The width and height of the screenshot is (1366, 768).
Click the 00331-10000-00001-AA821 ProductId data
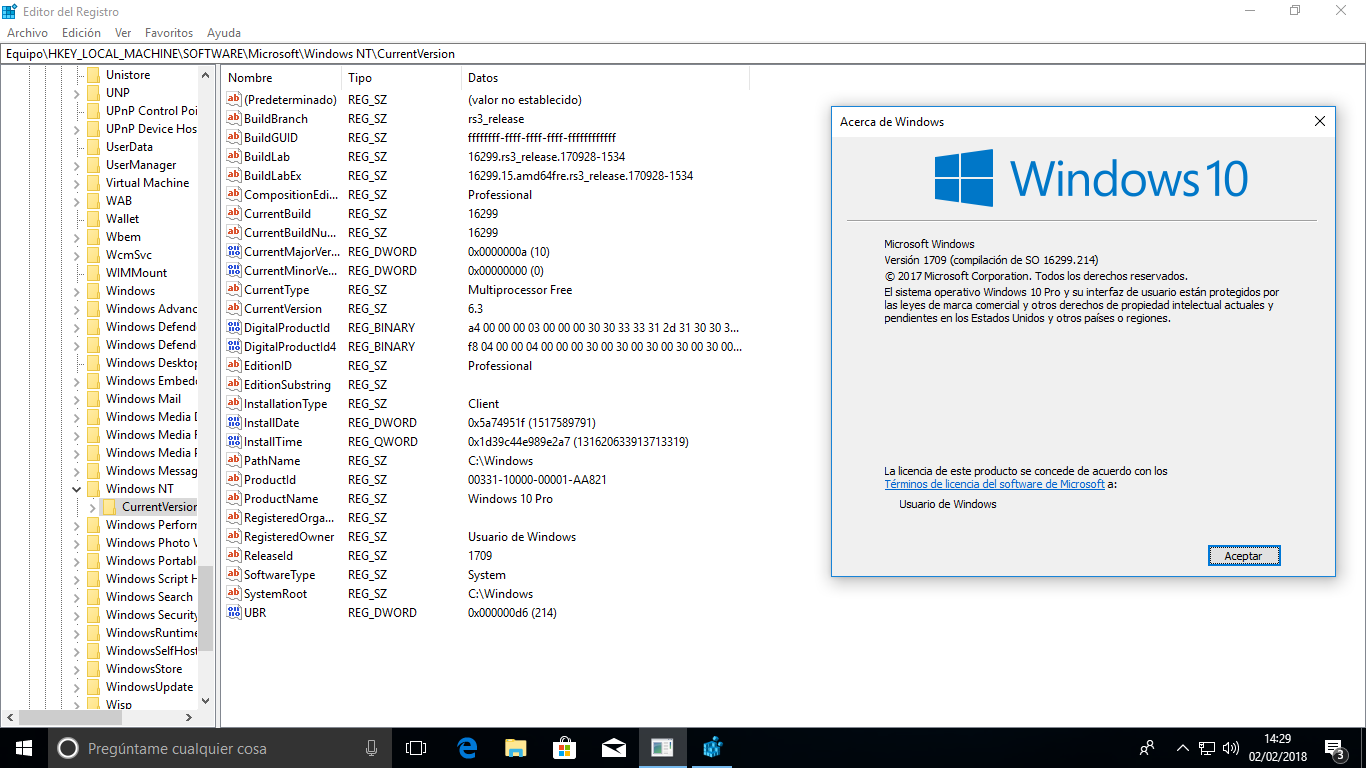click(537, 480)
